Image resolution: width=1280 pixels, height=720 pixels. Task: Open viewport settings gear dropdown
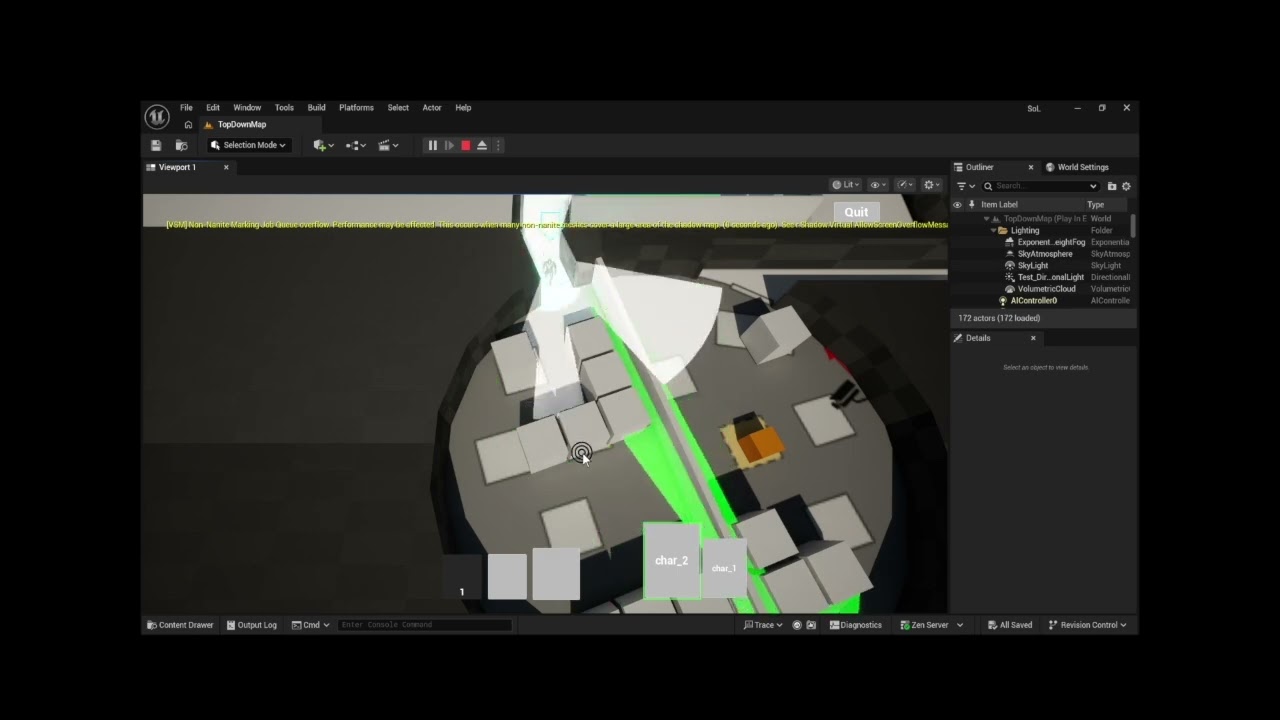click(932, 185)
